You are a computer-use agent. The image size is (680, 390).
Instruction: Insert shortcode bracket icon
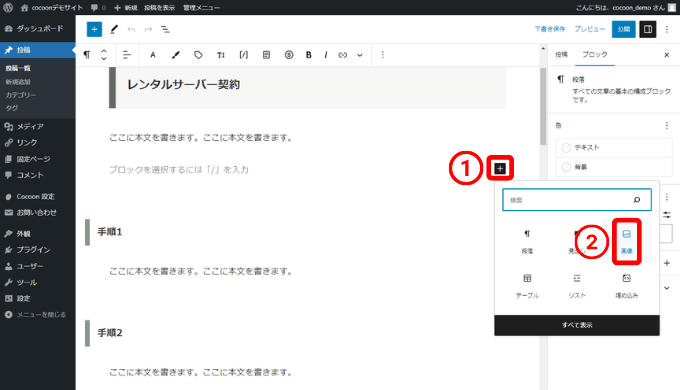coord(244,55)
